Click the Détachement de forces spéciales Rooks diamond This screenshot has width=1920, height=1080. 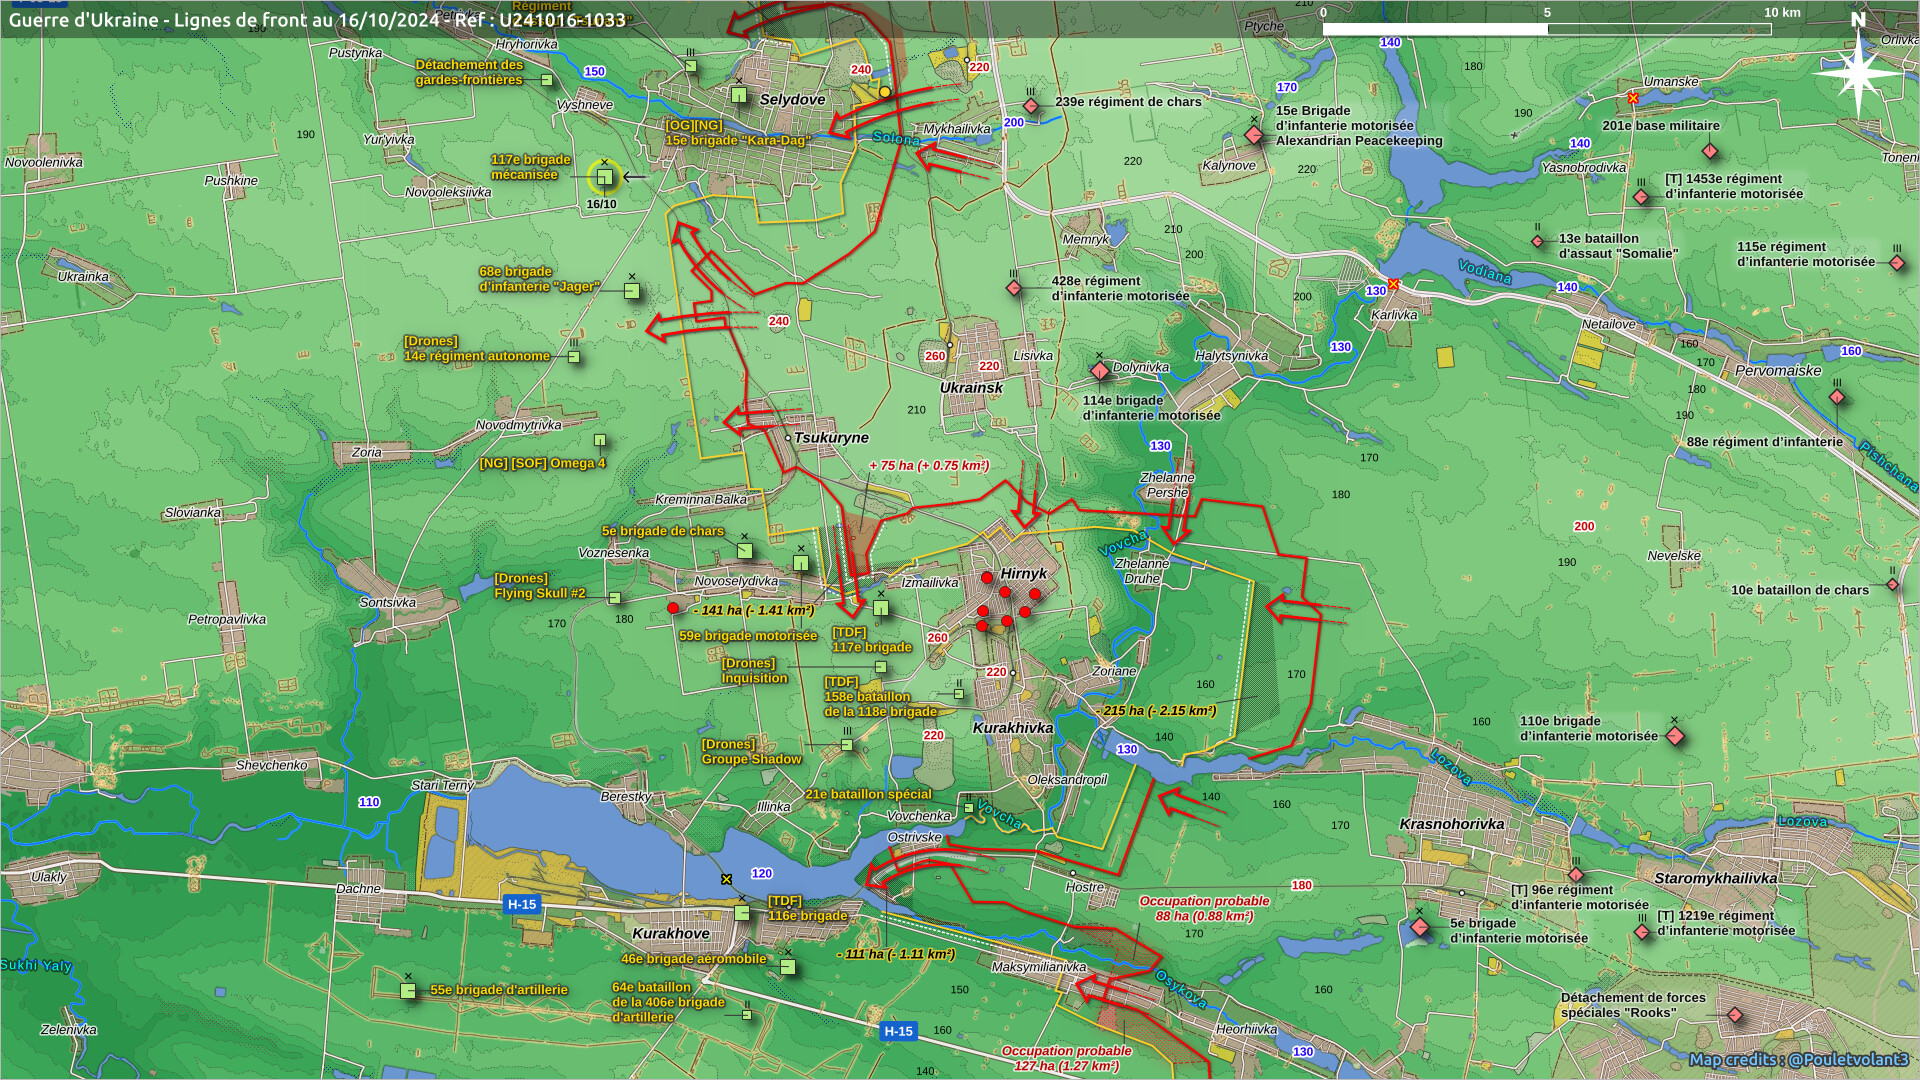(1735, 1015)
